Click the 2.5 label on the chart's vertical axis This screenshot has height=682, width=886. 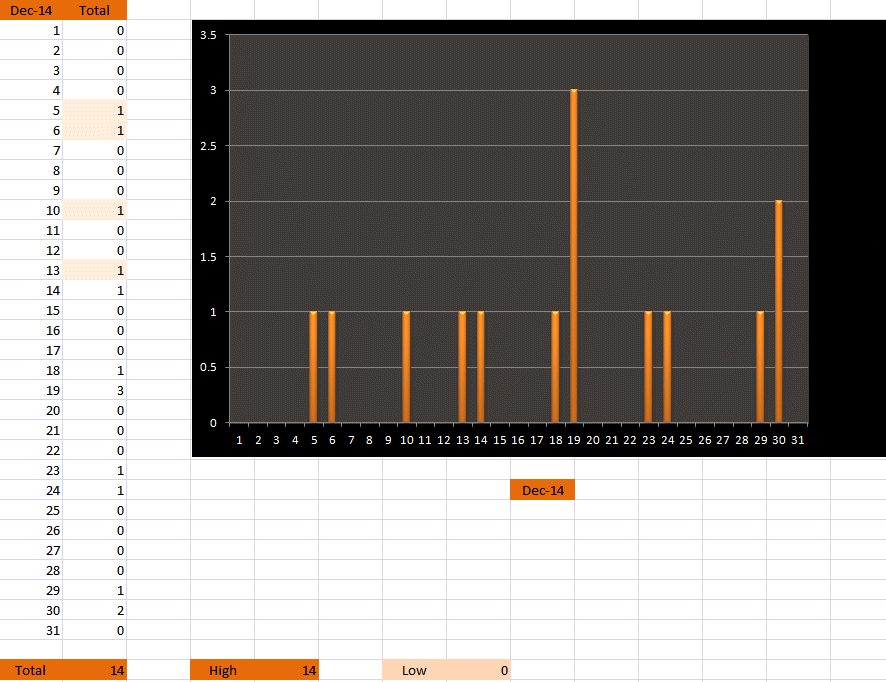pyautogui.click(x=208, y=146)
